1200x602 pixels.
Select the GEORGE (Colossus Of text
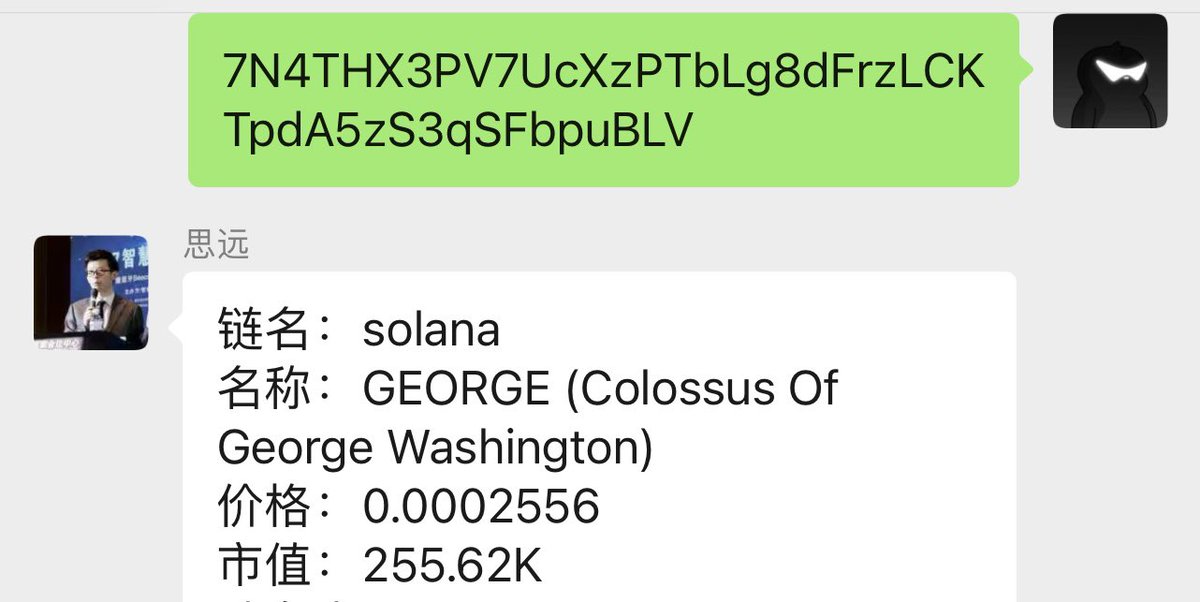point(600,389)
